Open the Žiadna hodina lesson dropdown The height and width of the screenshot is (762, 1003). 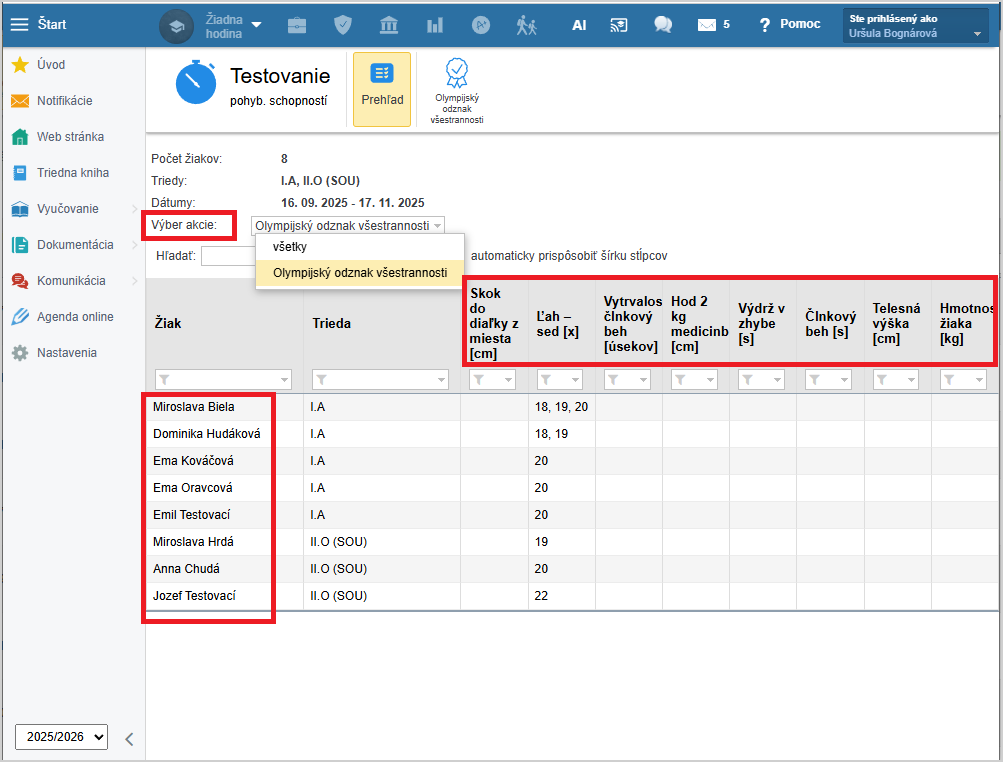233,26
